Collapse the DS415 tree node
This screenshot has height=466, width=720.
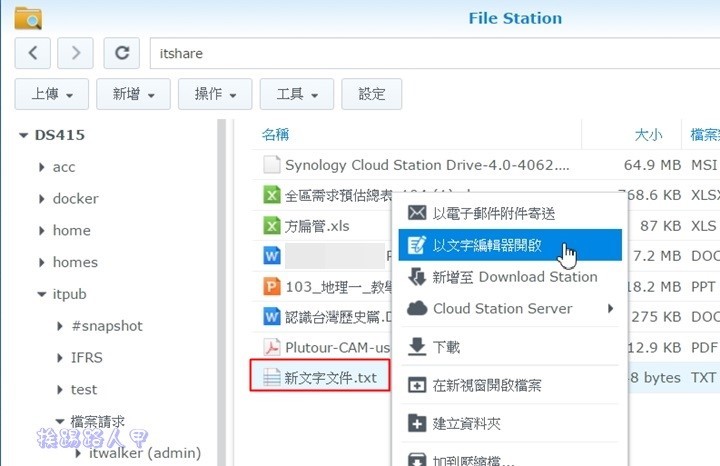(x=23, y=135)
